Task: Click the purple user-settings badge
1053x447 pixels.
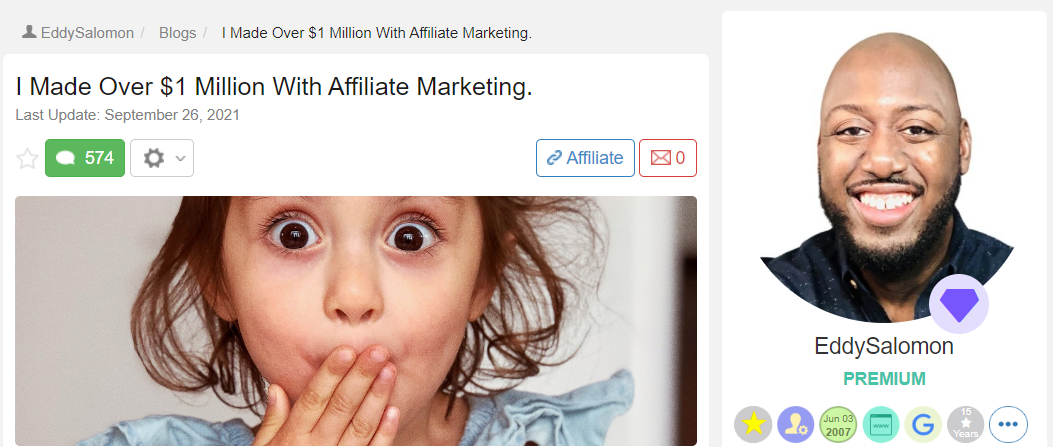Action: (x=796, y=424)
